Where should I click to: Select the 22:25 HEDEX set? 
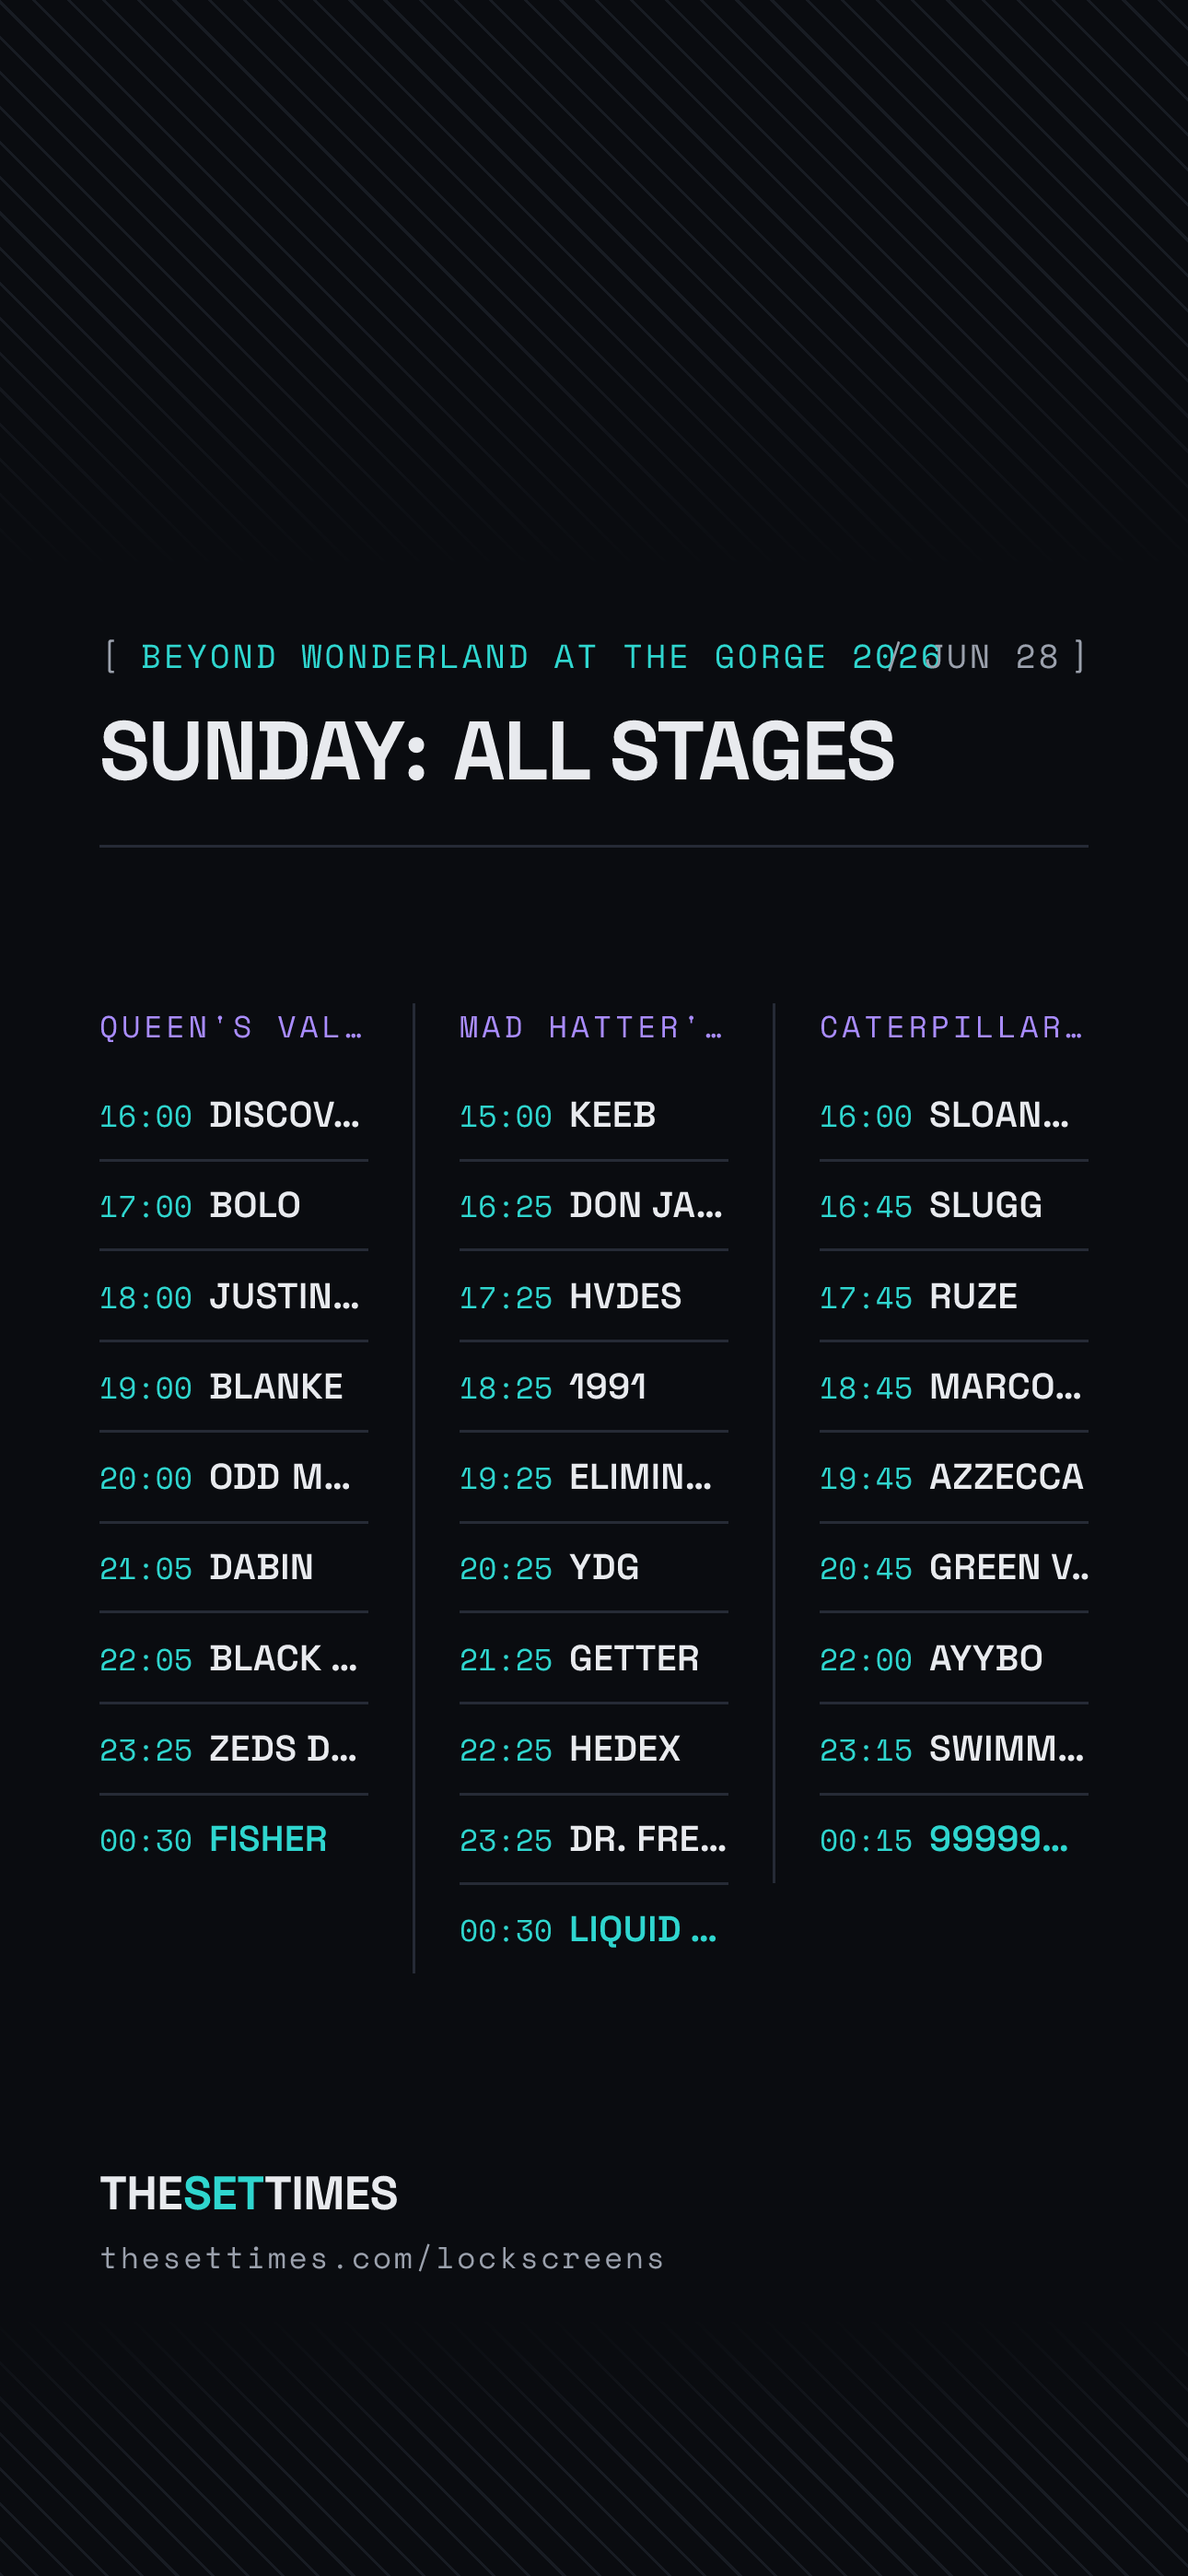pyautogui.click(x=594, y=1749)
